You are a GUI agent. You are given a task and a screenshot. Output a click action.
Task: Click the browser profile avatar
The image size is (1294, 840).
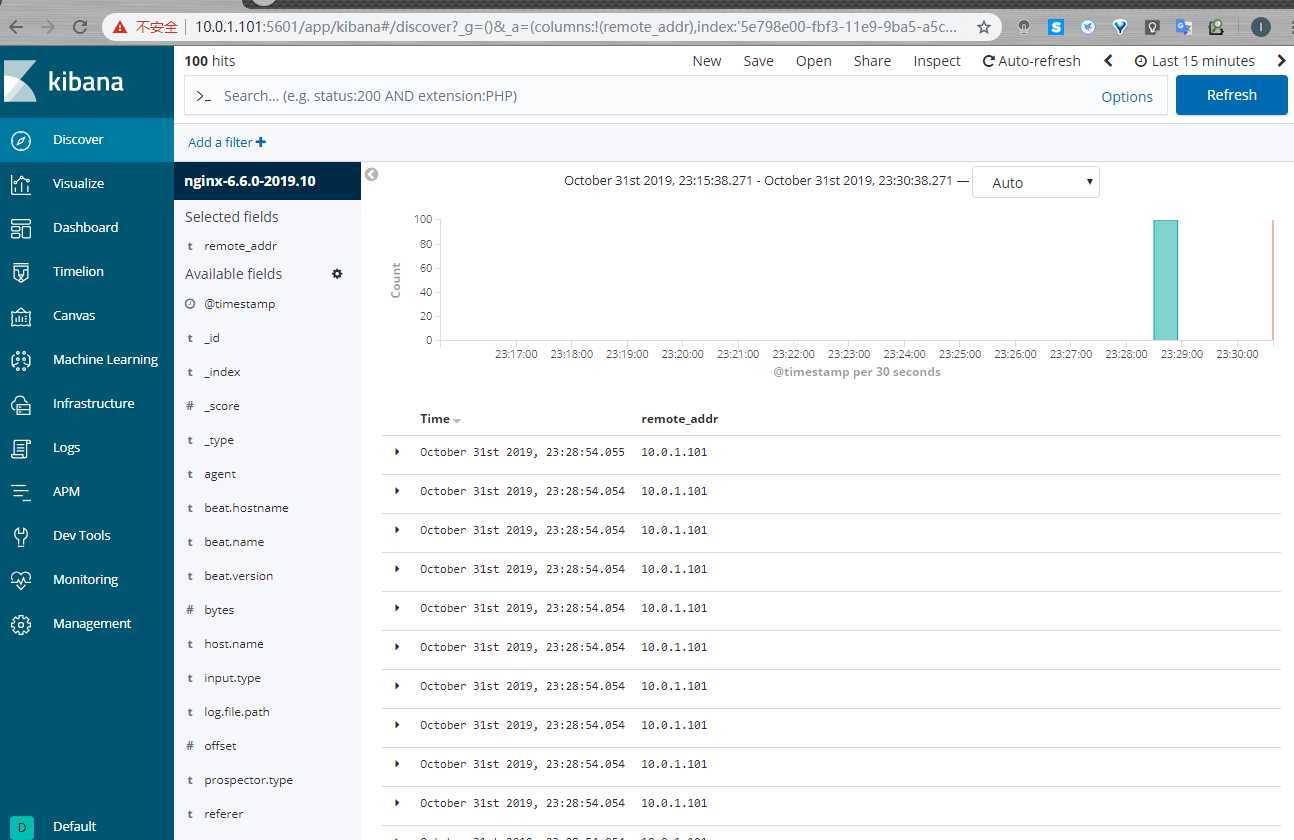[1261, 27]
